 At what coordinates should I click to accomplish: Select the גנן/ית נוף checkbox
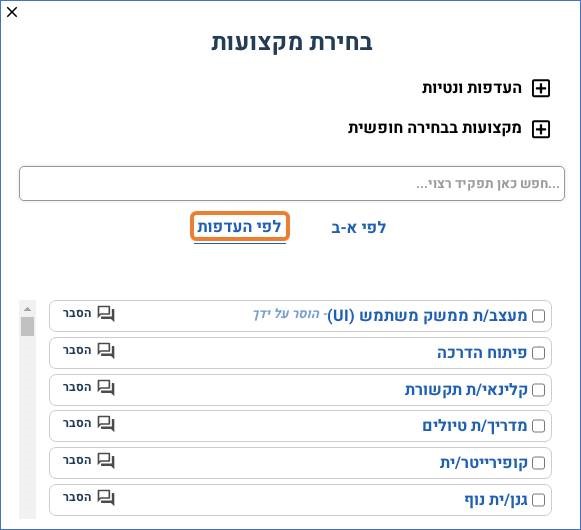click(x=538, y=500)
